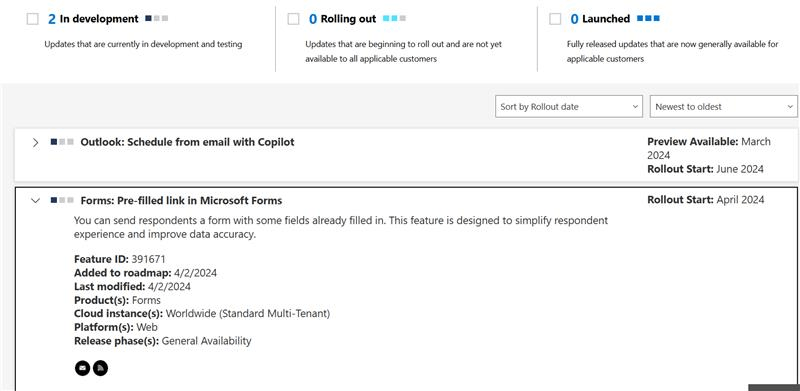Select the Outlook: Schedule from email with Copilot title
The image size is (800, 391).
click(x=187, y=142)
